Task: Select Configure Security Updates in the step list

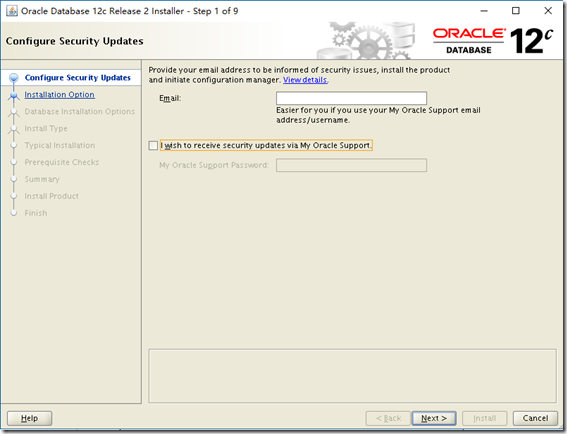Action: coord(78,78)
